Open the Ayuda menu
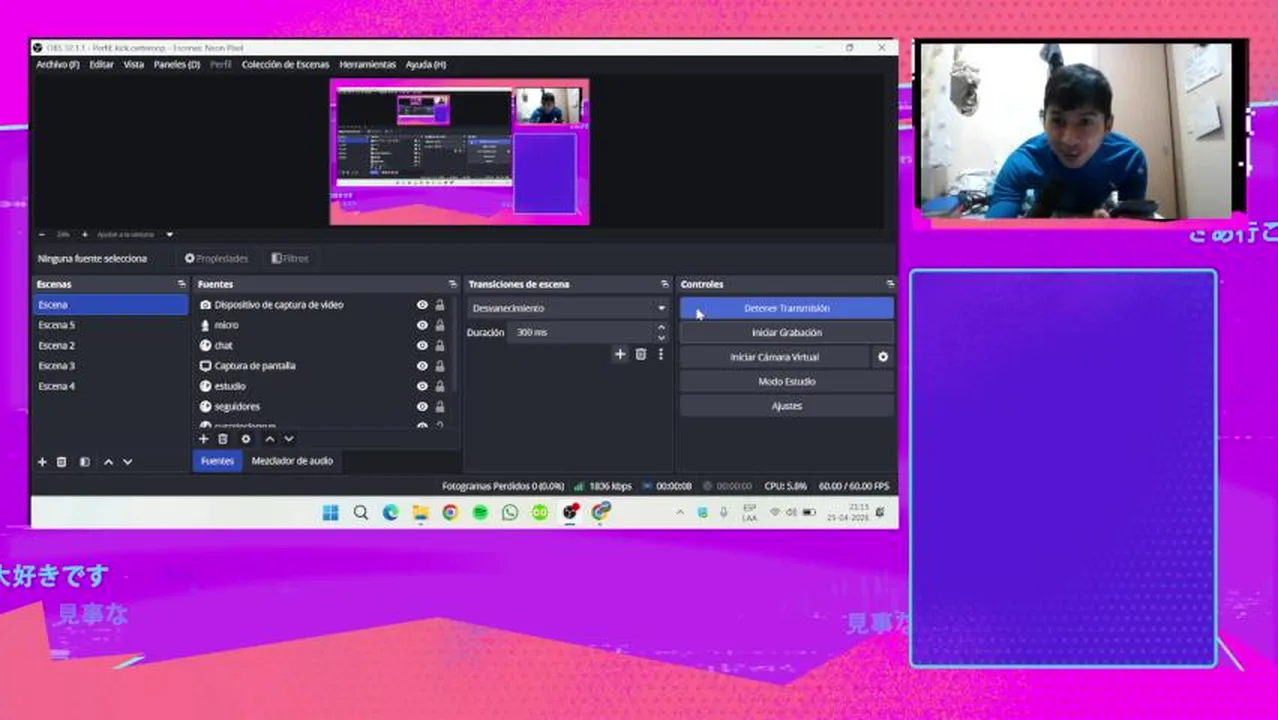Screen dimensions: 1278x720 point(425,64)
